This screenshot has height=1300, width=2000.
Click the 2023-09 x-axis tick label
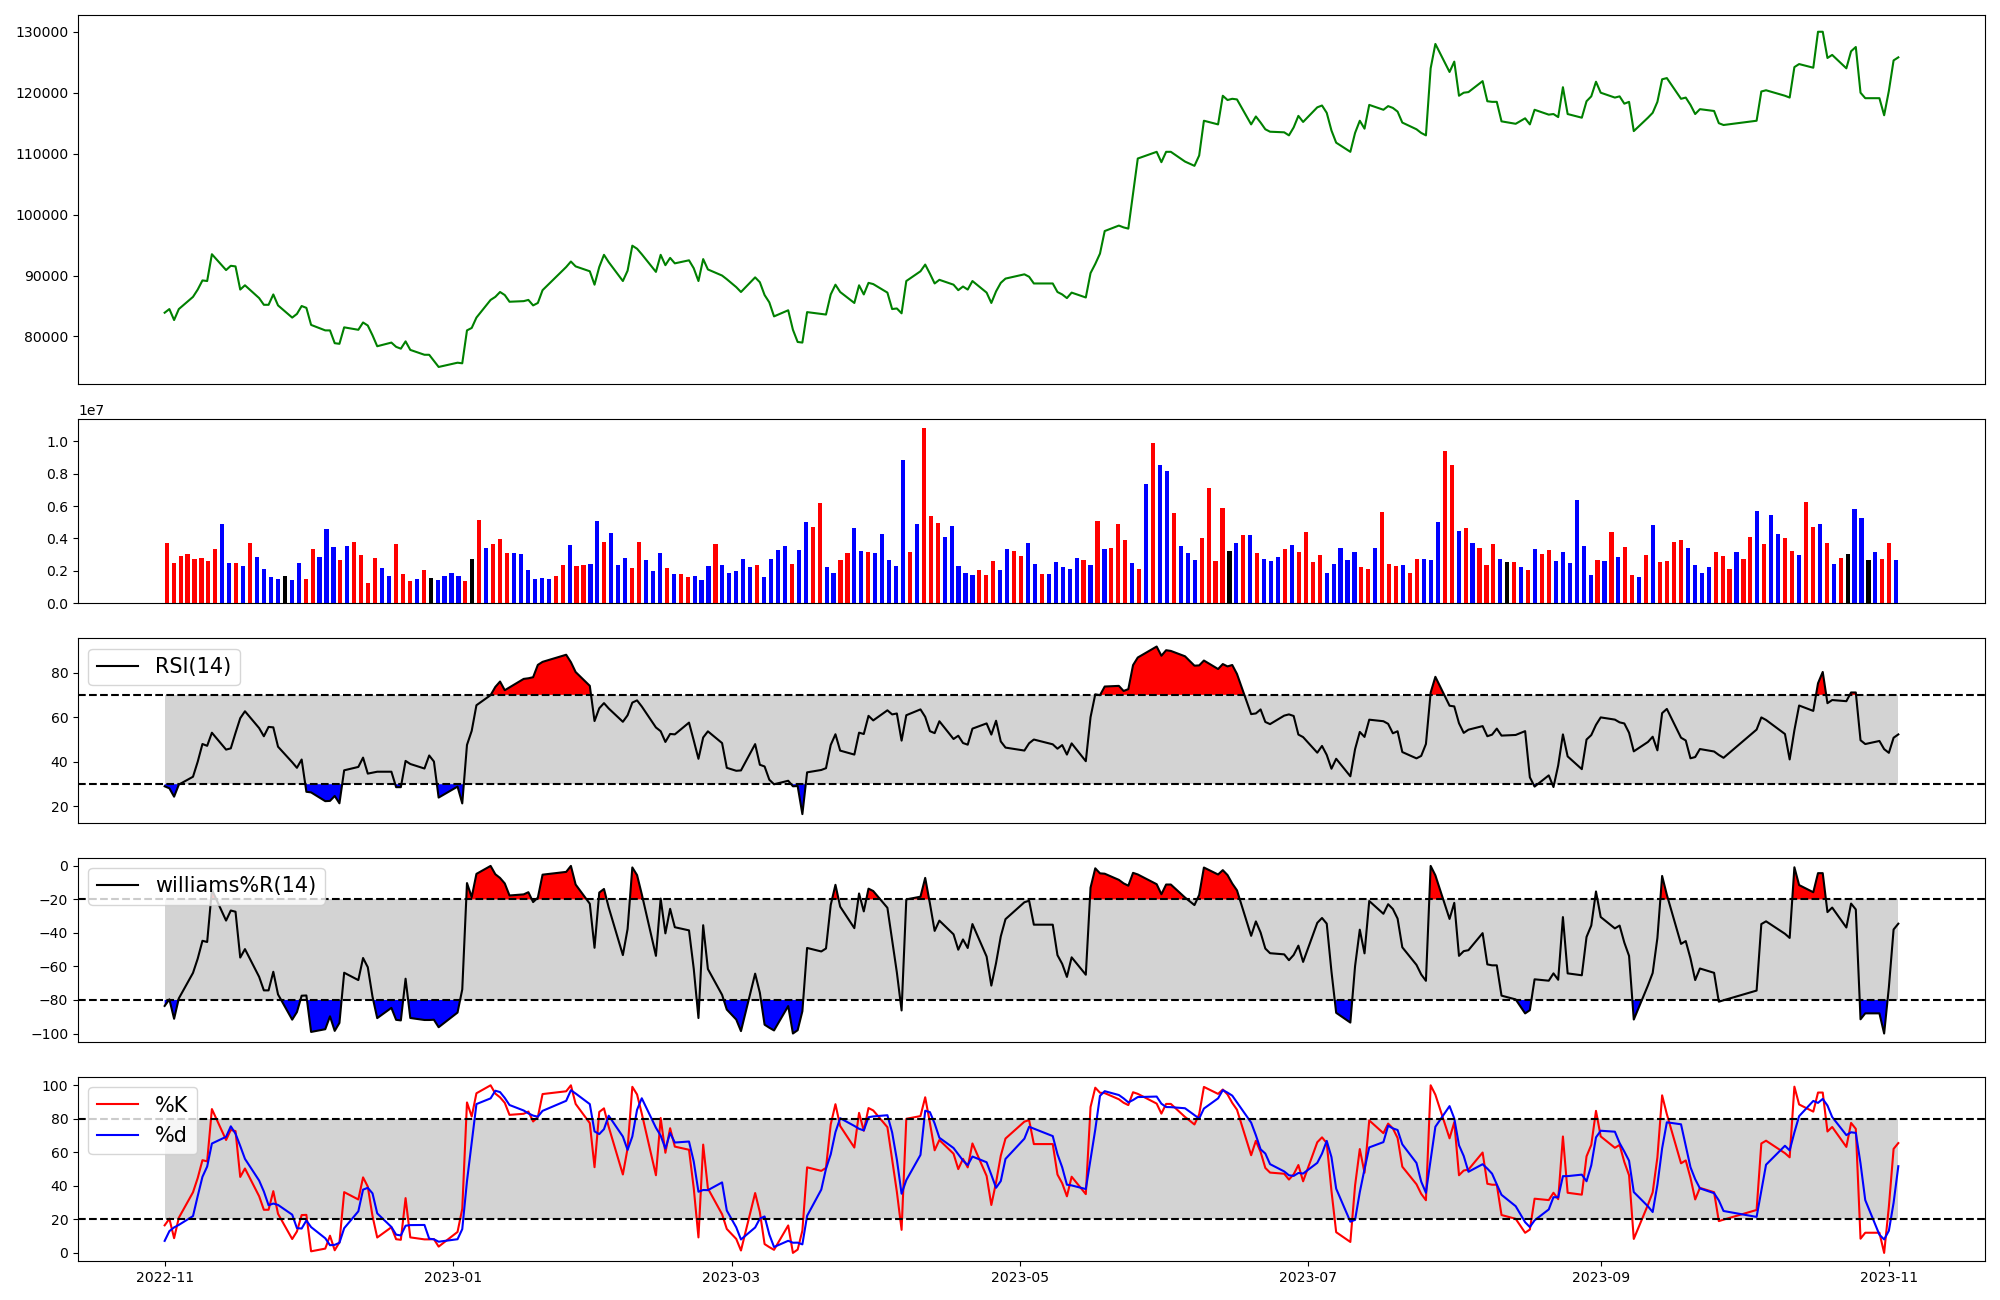pyautogui.click(x=1601, y=1277)
